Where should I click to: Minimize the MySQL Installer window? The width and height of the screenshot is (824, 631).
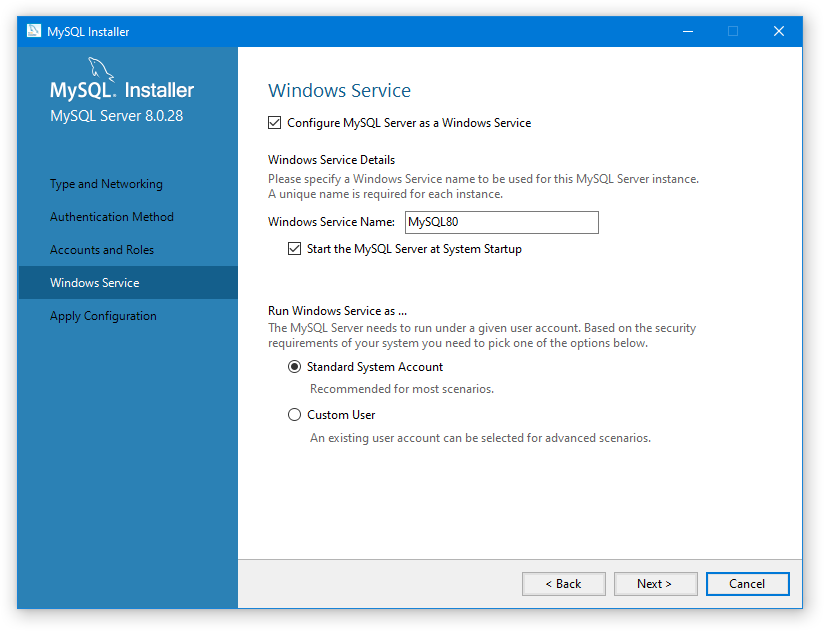[x=686, y=31]
